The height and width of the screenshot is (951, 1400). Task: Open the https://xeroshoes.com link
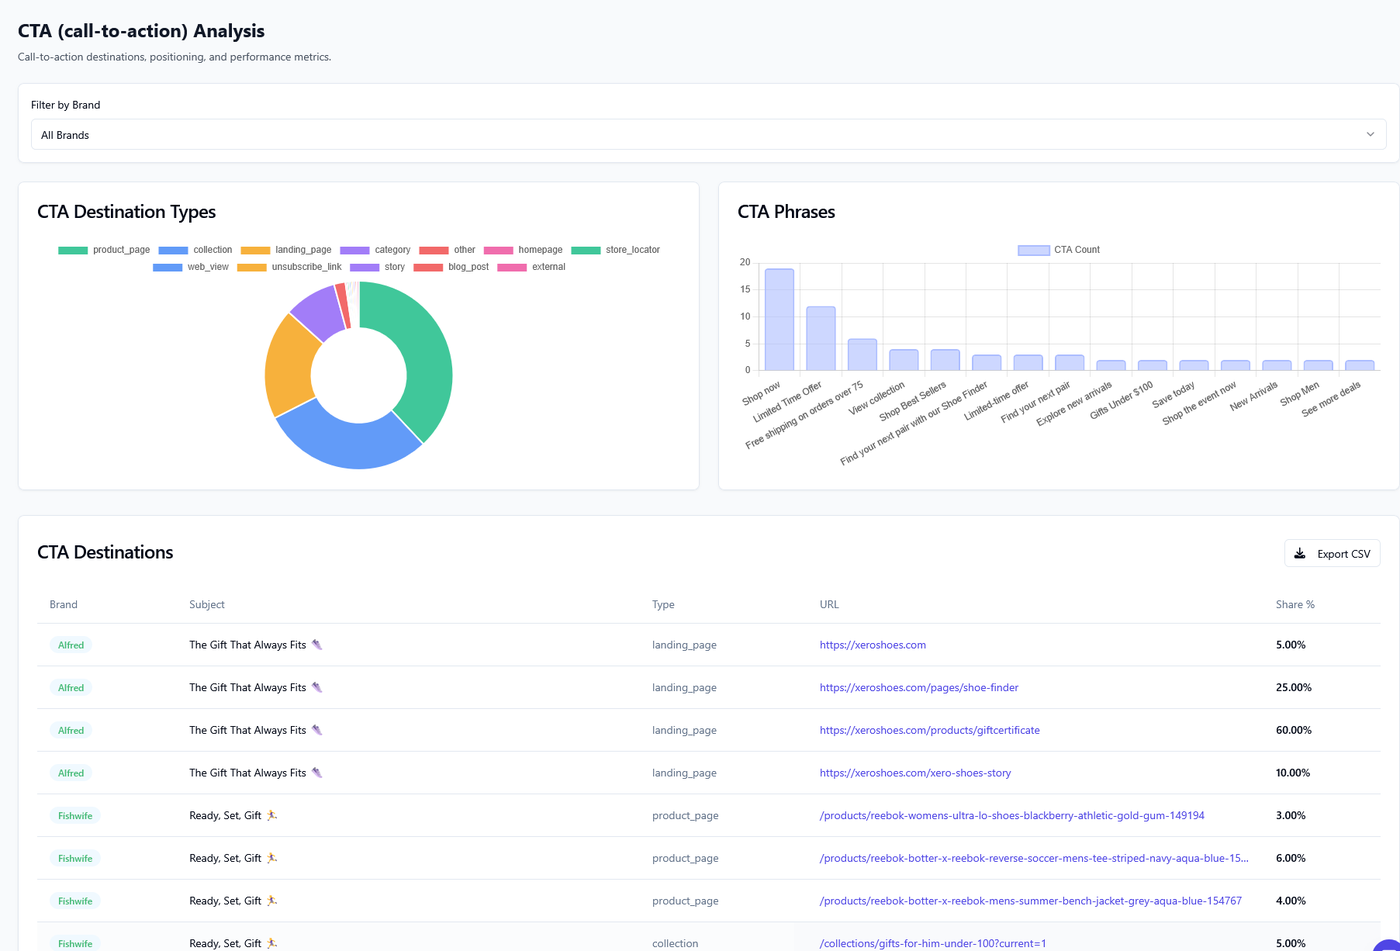tap(873, 645)
